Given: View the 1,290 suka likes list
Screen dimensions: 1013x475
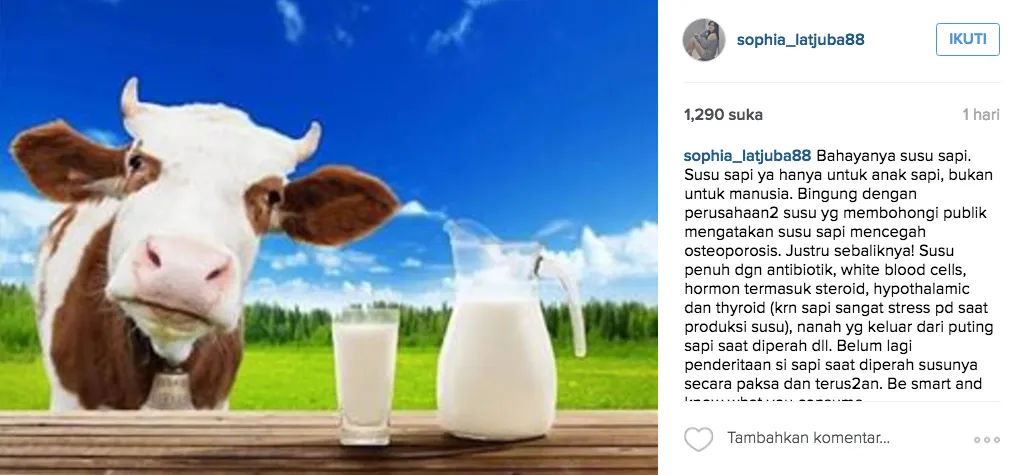Looking at the screenshot, I should pyautogui.click(x=723, y=115).
